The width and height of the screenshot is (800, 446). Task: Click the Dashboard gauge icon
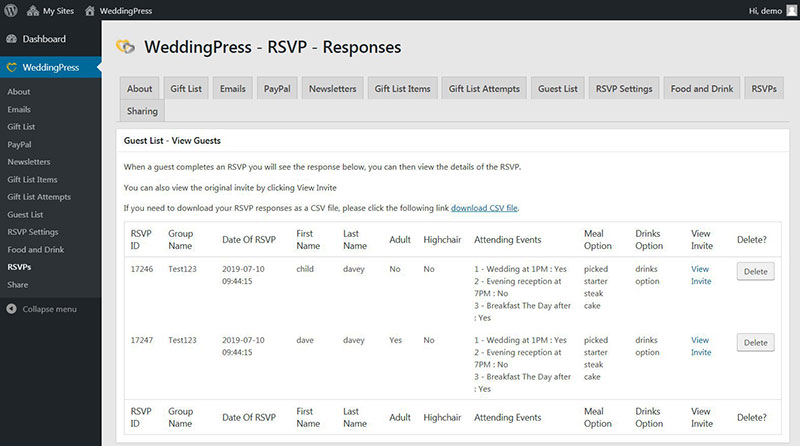coord(11,39)
